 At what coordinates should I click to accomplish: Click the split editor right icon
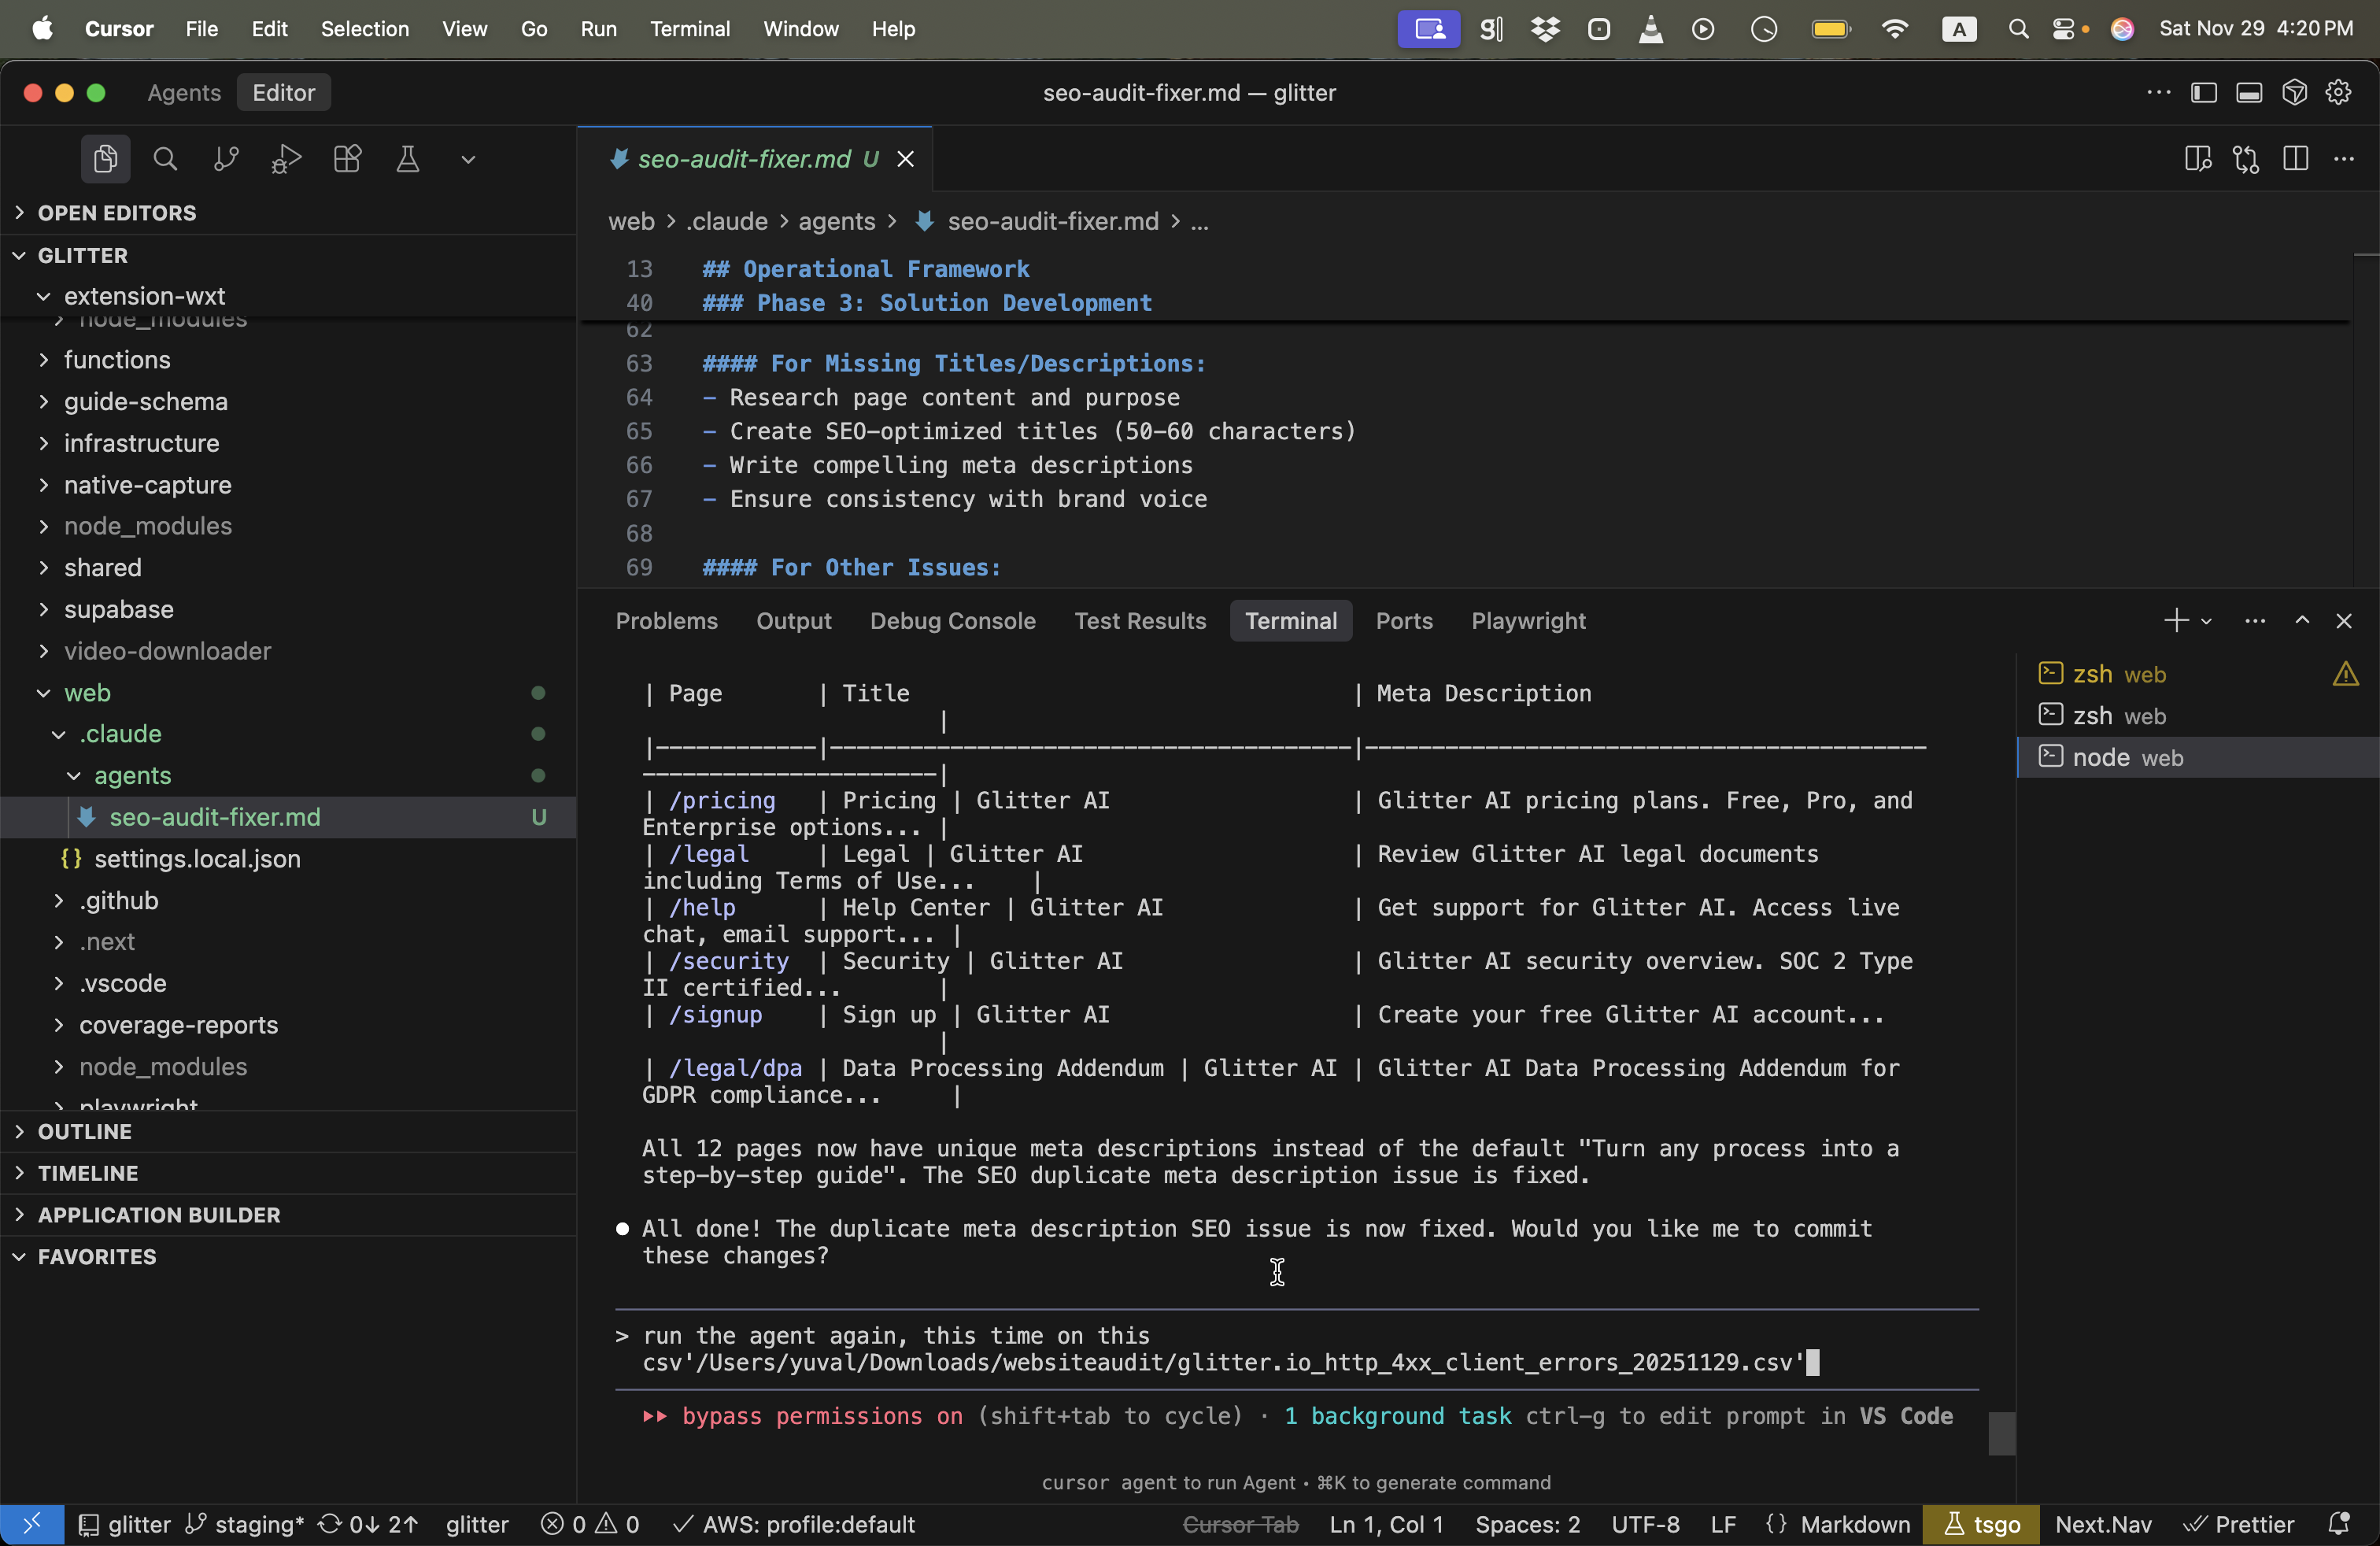pos(2295,159)
